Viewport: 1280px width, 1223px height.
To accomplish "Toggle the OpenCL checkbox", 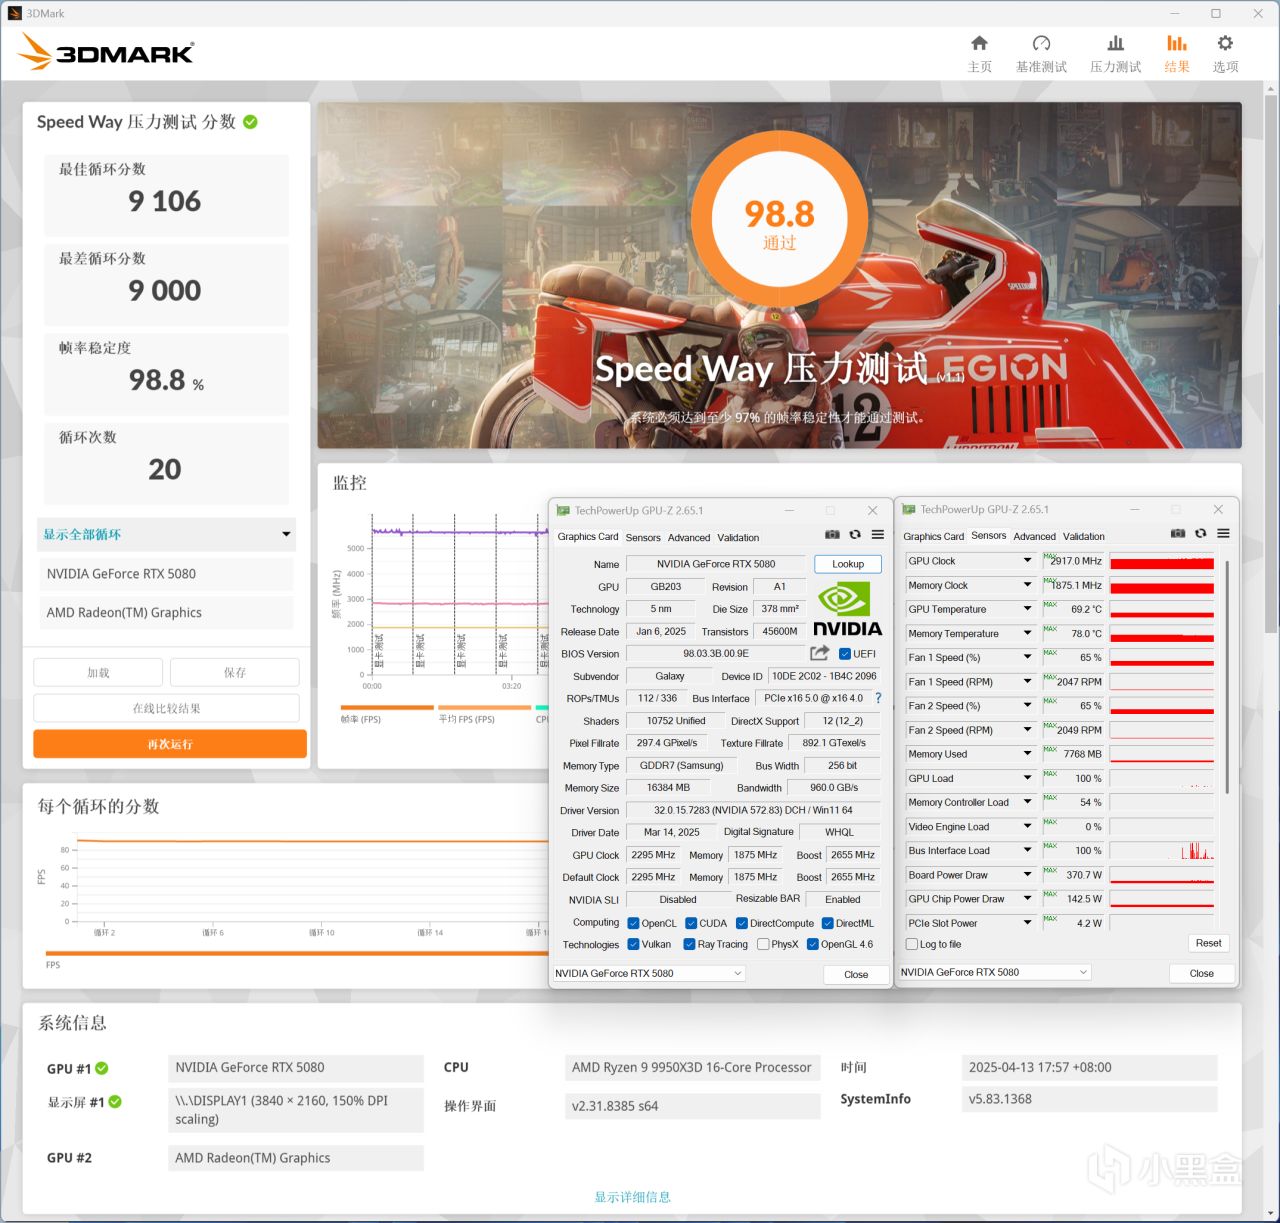I will [633, 923].
